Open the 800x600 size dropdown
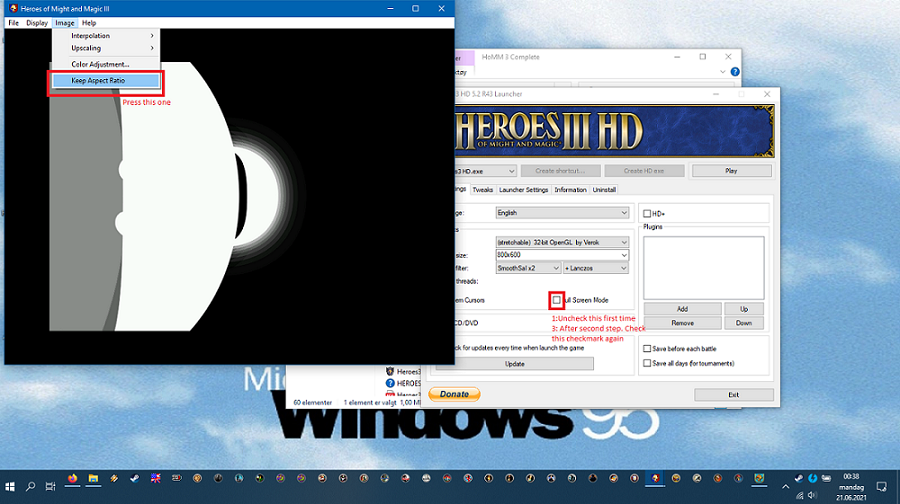 click(562, 255)
